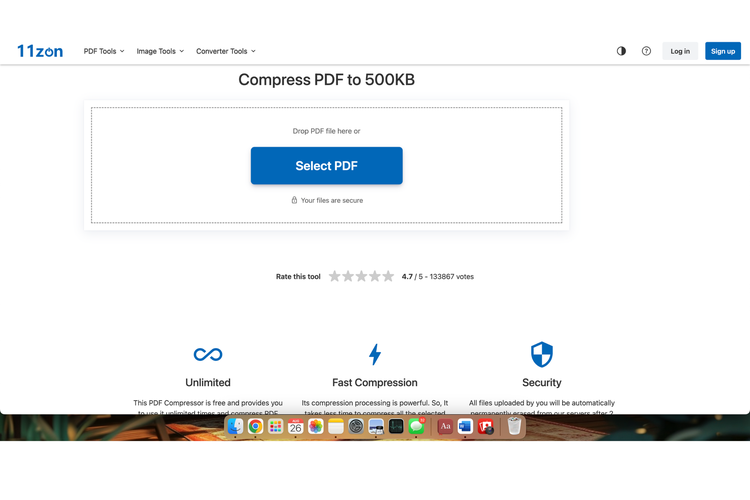750x500 pixels.
Task: Click the Select PDF button
Action: [326, 166]
